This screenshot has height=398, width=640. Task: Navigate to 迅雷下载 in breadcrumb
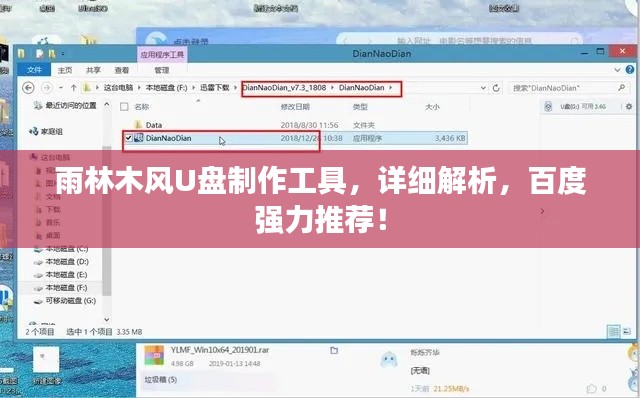[215, 87]
